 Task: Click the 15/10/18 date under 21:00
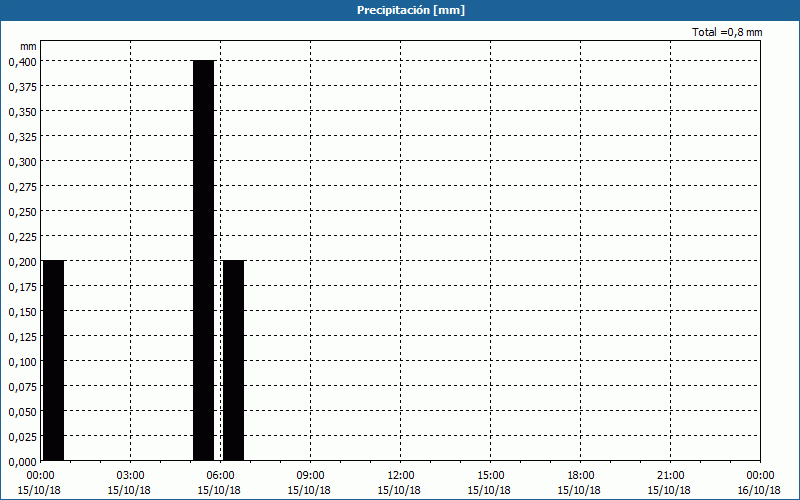coord(669,490)
